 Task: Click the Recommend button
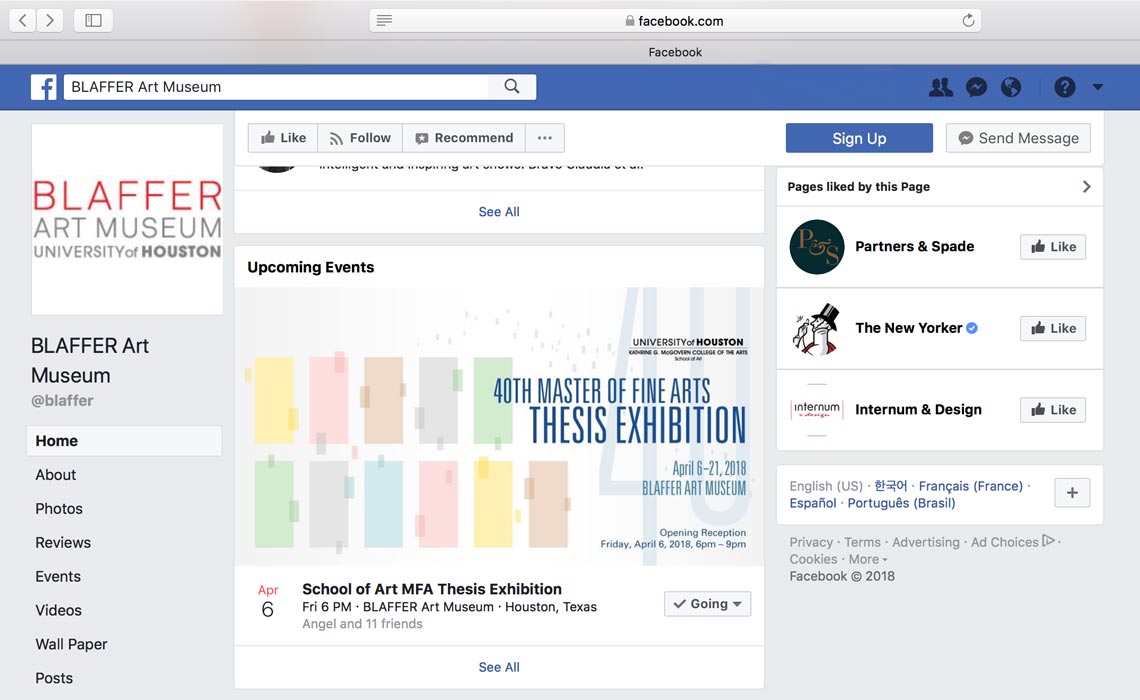coord(464,138)
